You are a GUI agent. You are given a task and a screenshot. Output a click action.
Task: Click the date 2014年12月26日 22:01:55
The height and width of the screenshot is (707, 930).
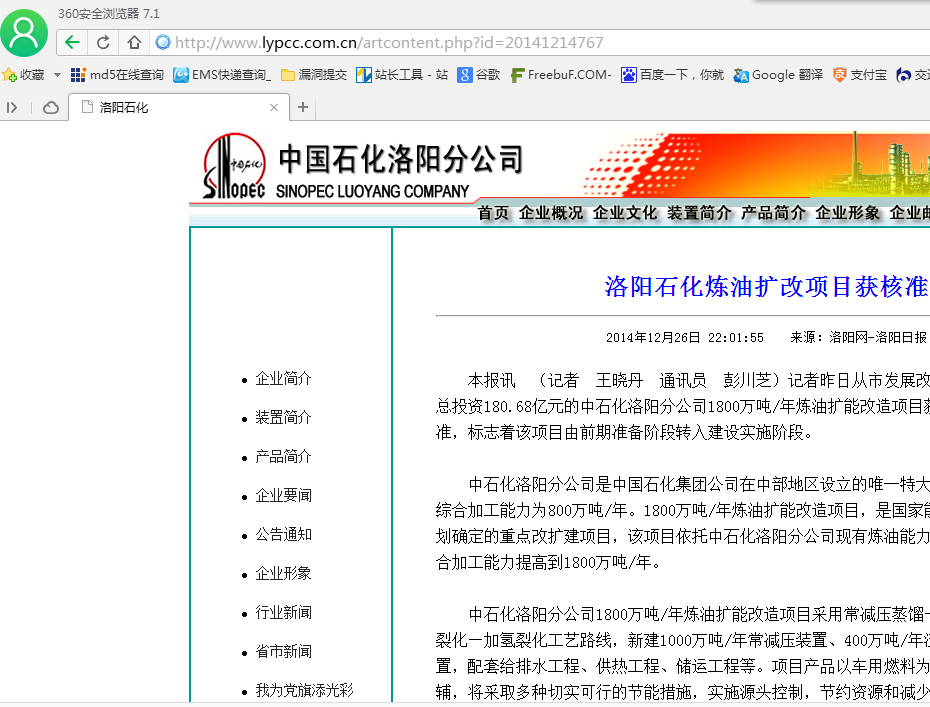pos(684,337)
